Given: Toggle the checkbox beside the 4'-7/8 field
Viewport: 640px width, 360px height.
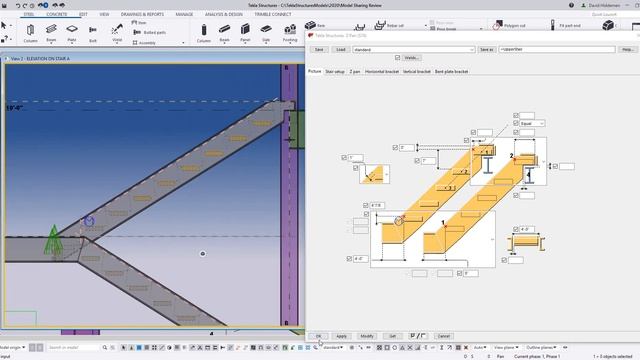Looking at the screenshot, I should tap(366, 205).
